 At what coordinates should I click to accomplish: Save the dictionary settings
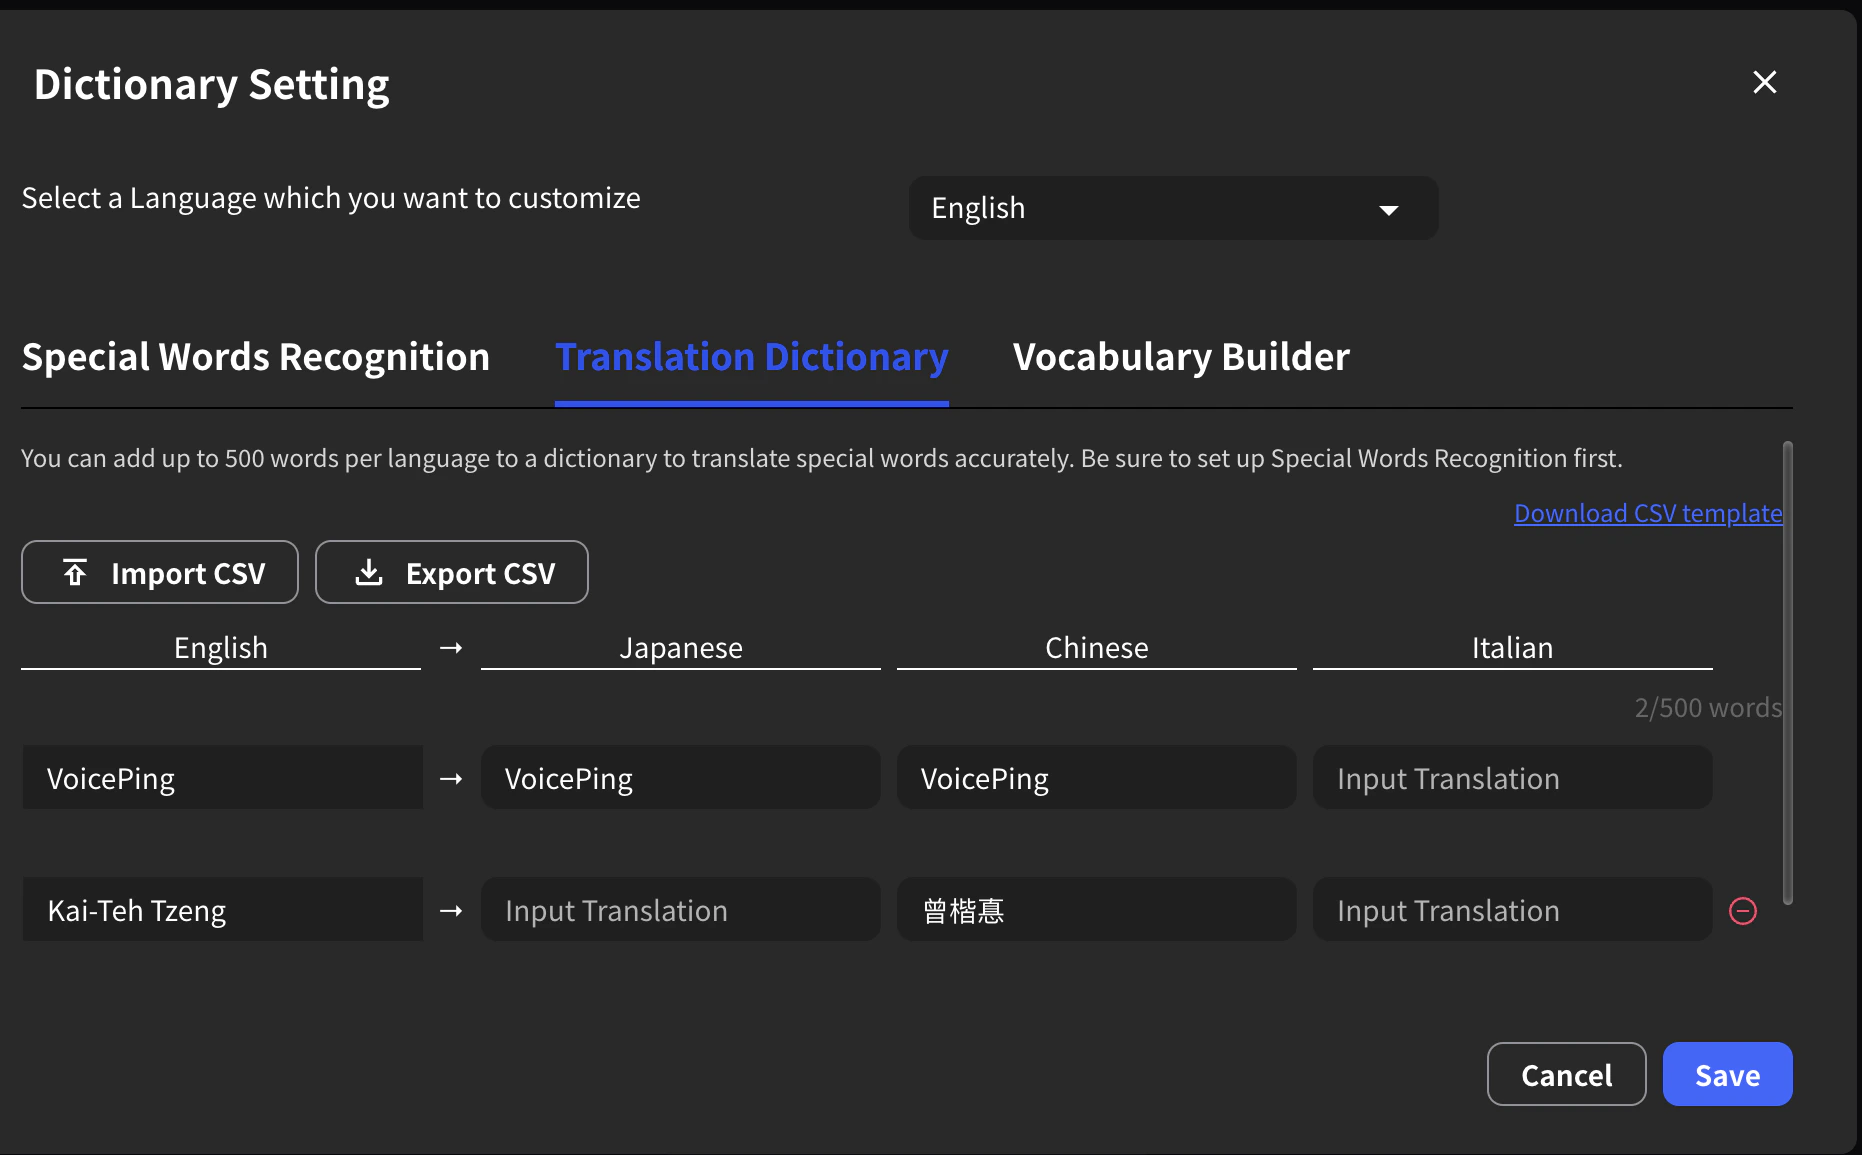(x=1727, y=1075)
